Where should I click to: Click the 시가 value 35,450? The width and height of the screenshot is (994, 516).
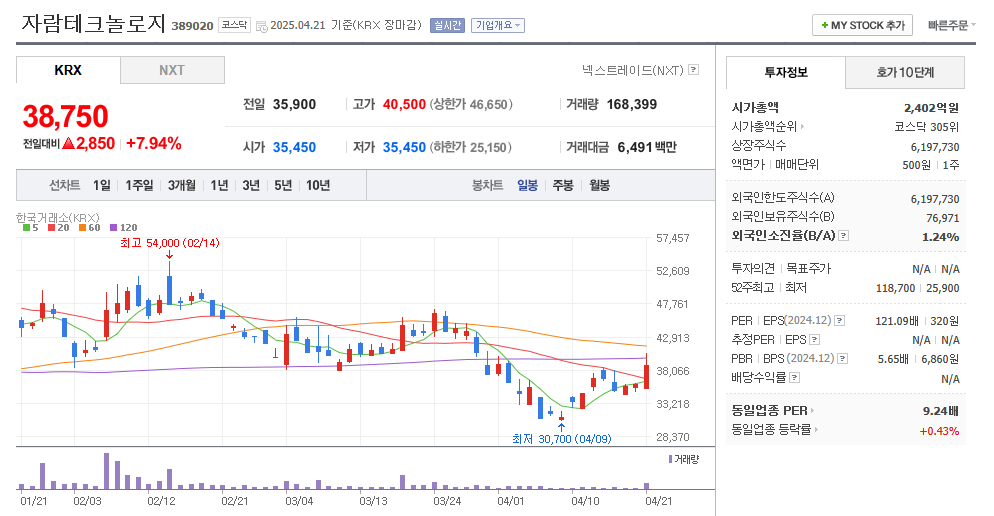pyautogui.click(x=294, y=147)
